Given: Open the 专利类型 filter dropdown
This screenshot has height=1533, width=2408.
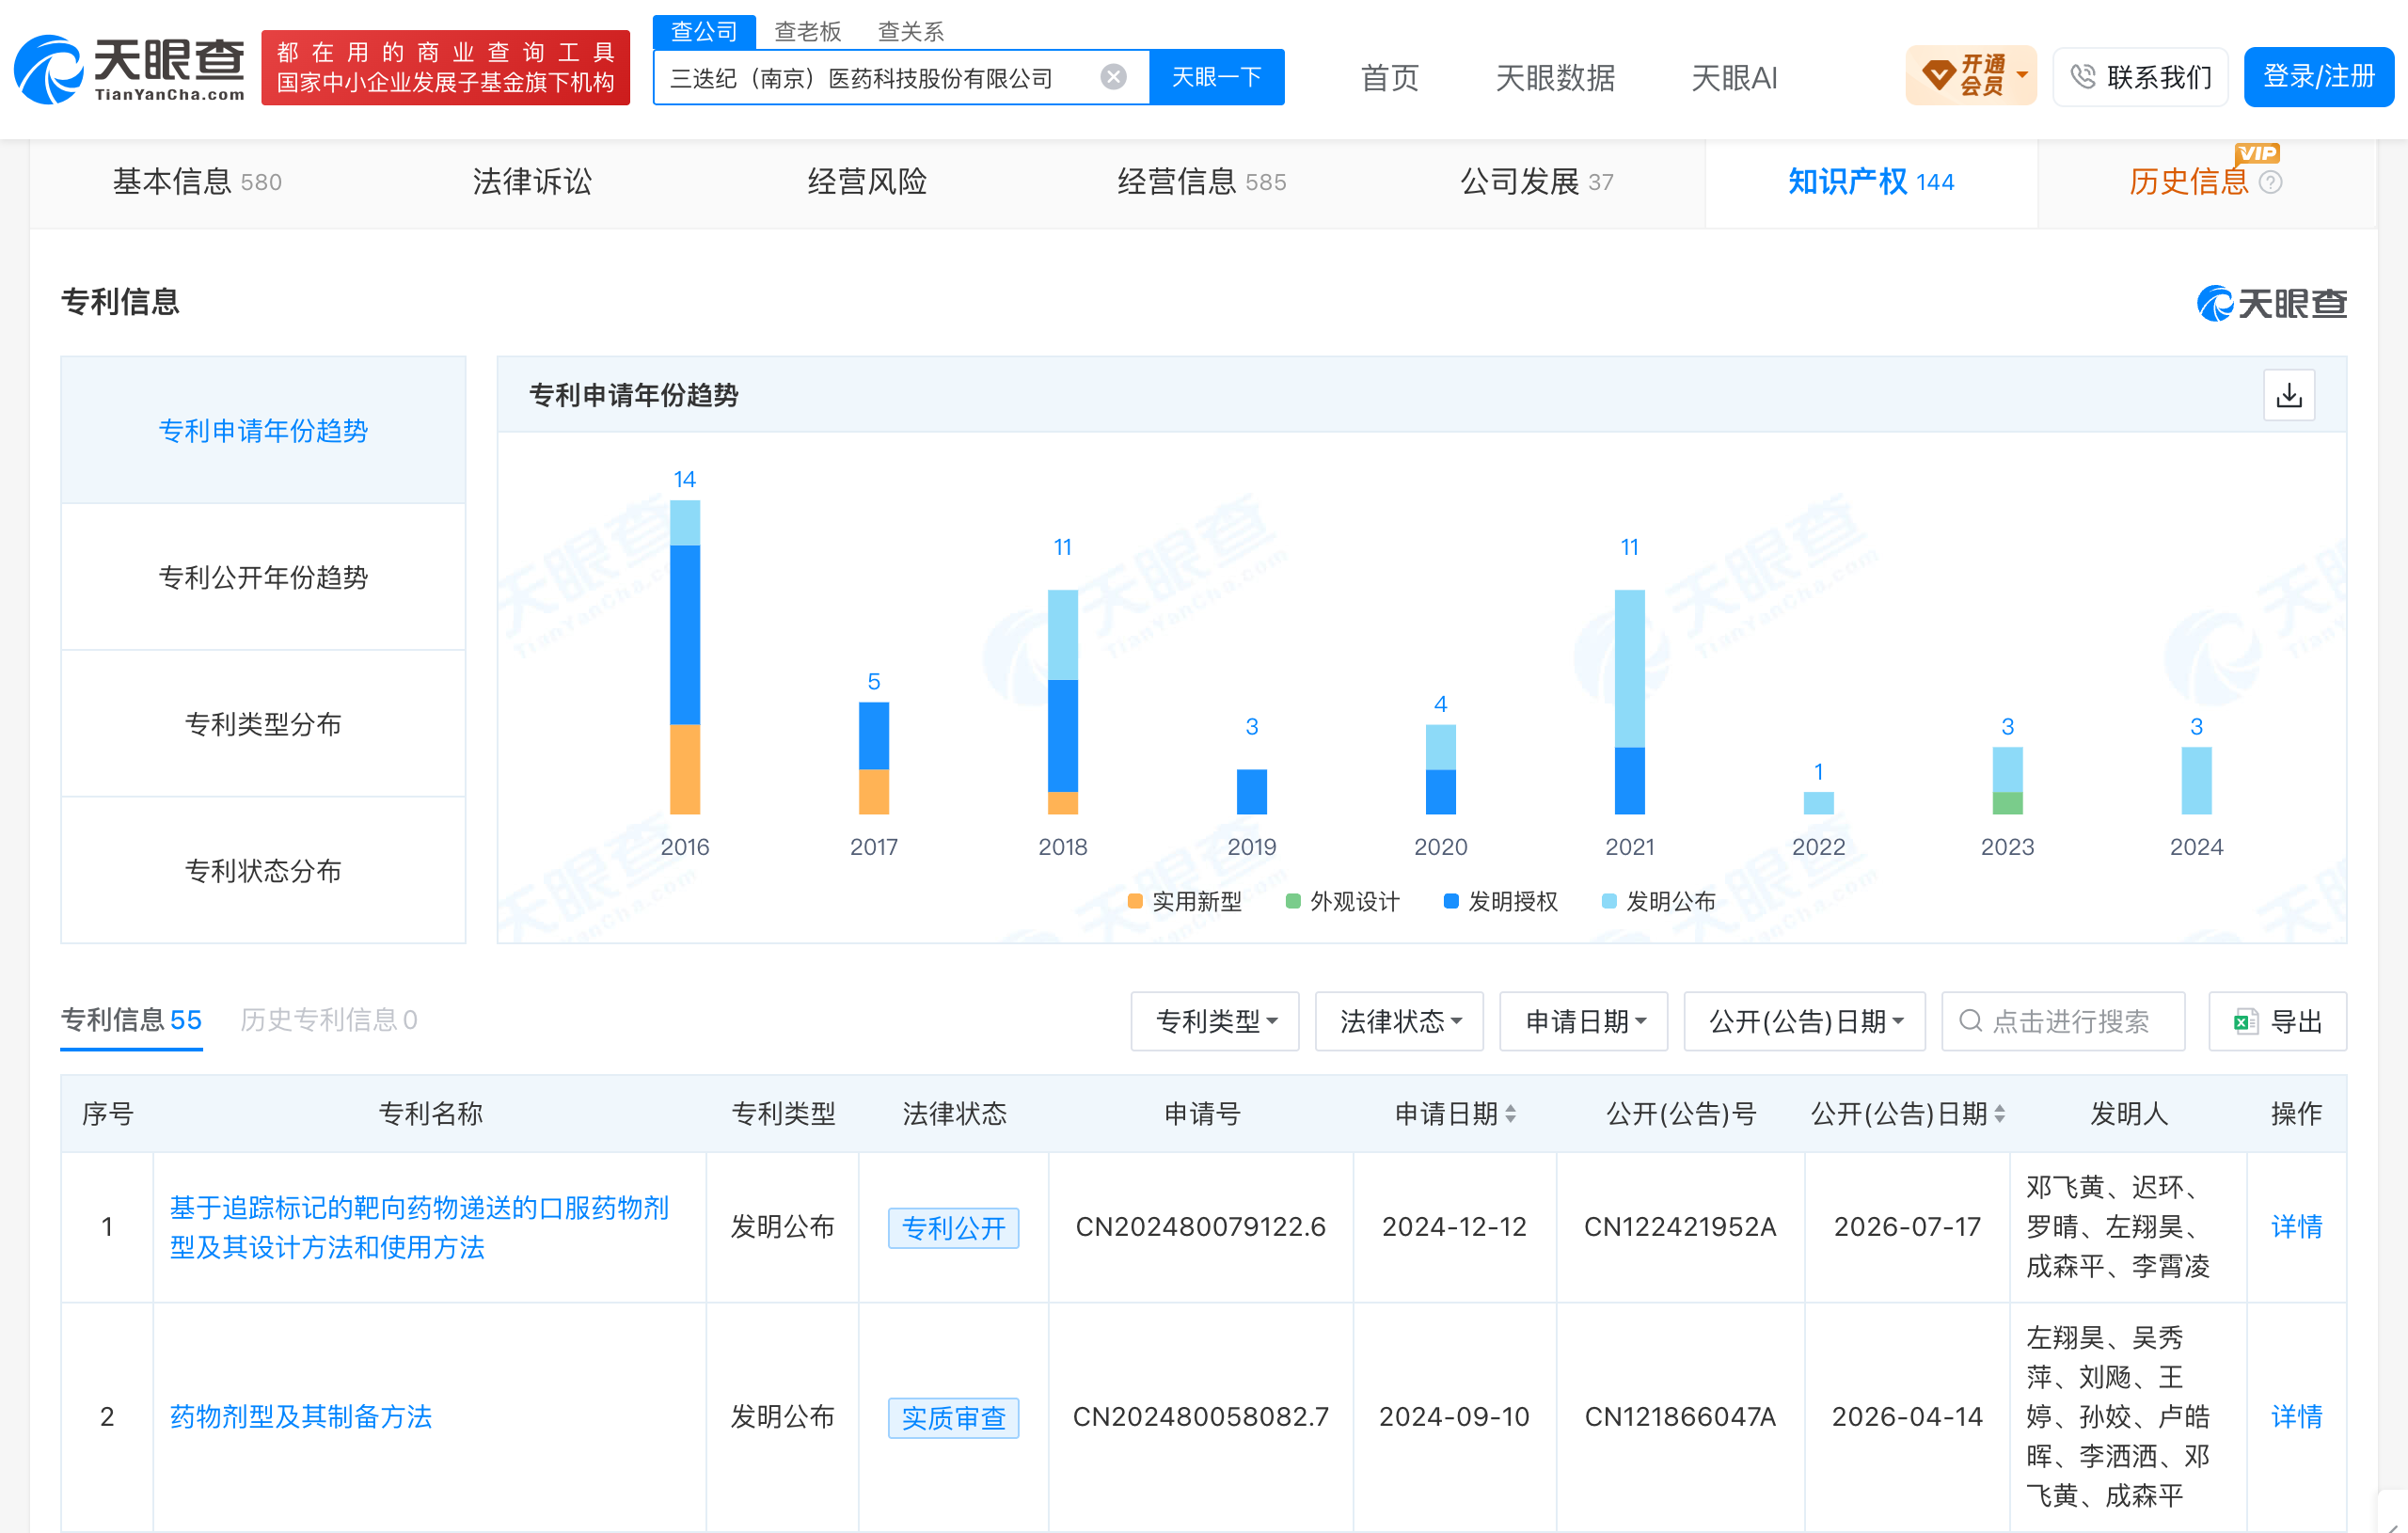Looking at the screenshot, I should (1215, 1021).
